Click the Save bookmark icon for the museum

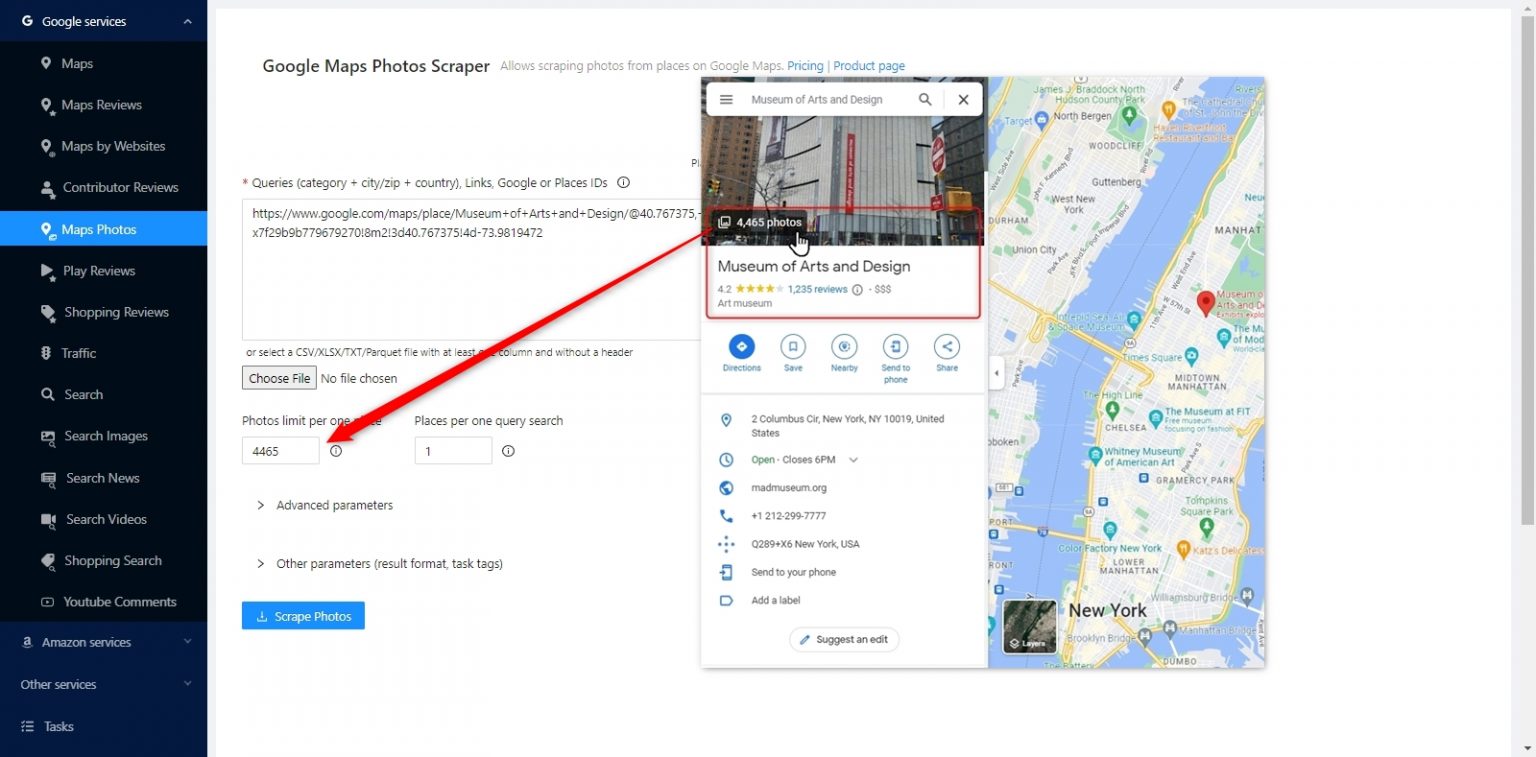click(x=793, y=348)
